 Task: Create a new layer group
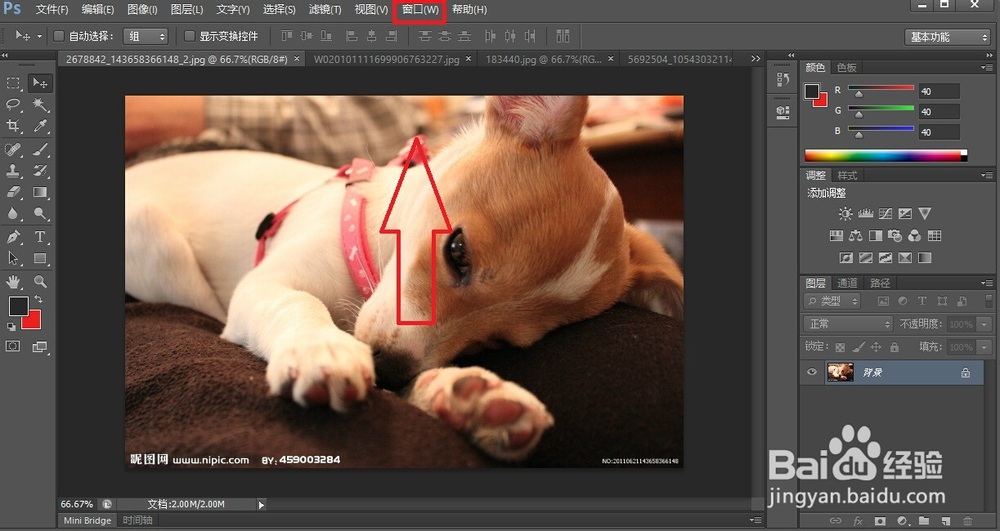coord(924,521)
